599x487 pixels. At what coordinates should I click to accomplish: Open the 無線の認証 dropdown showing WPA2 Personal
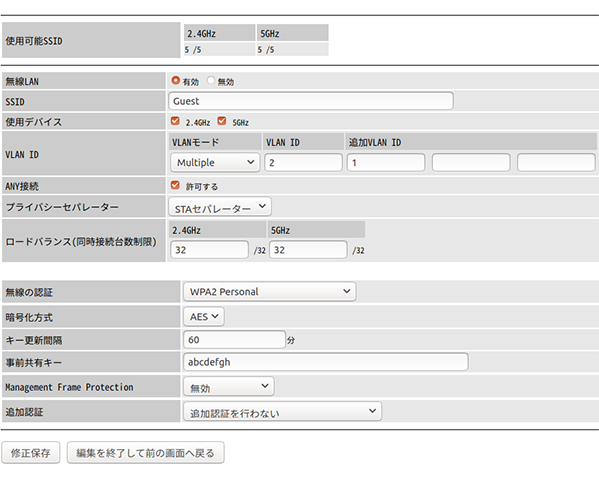[270, 292]
